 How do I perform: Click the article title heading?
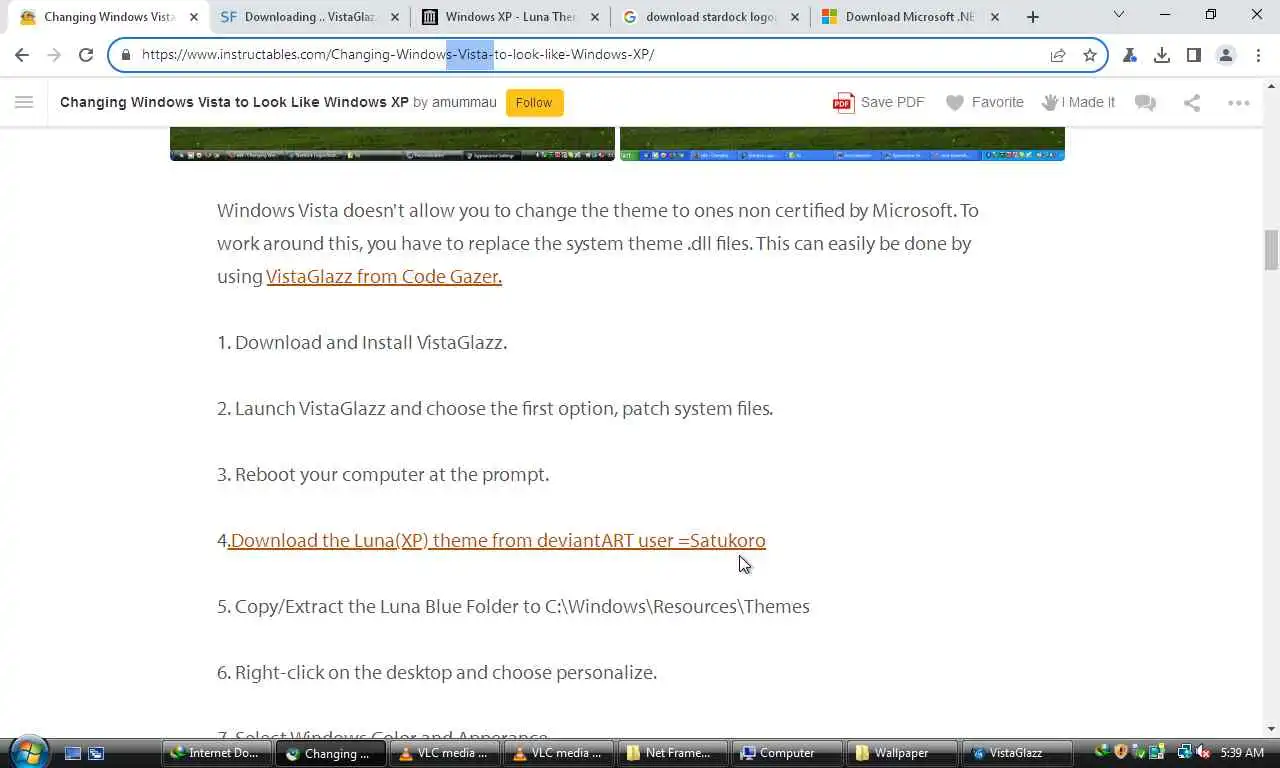(234, 102)
